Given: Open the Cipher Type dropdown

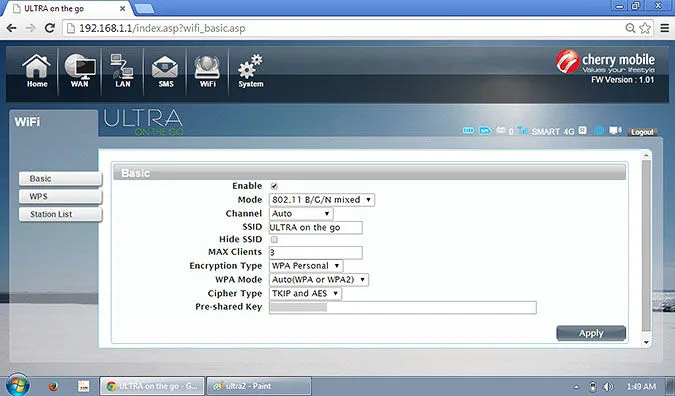Looking at the screenshot, I should pos(305,293).
